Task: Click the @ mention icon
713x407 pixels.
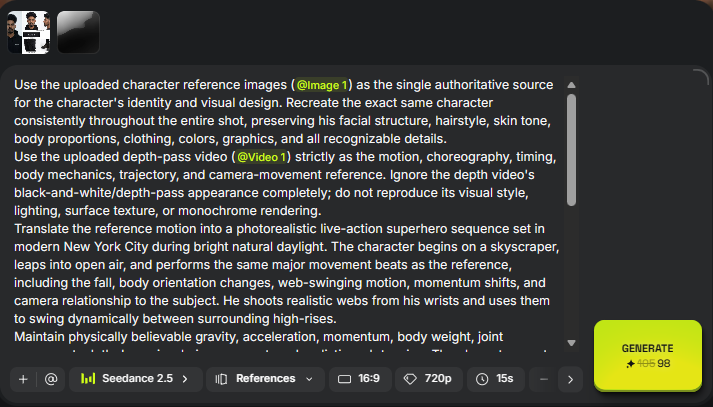Action: pos(51,379)
